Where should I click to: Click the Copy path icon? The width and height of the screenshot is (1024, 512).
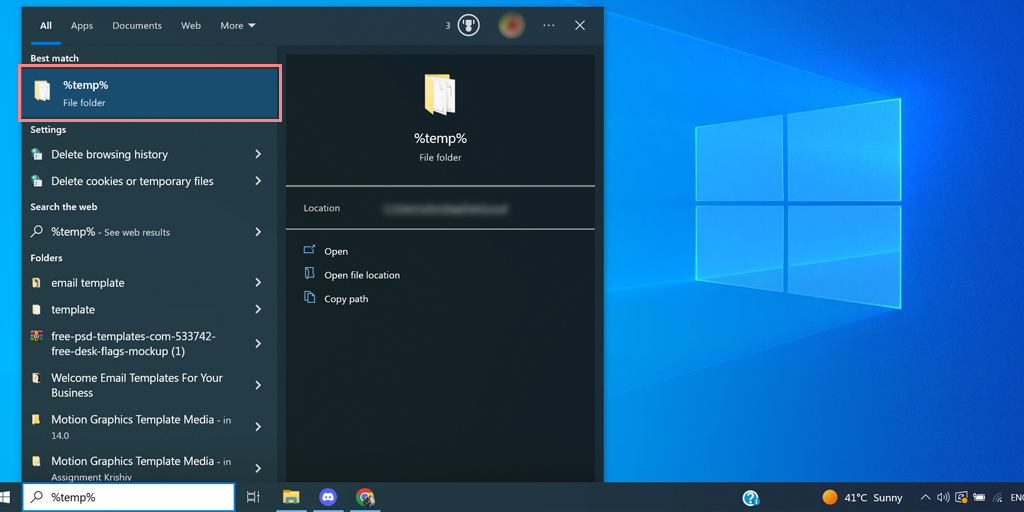(x=310, y=298)
